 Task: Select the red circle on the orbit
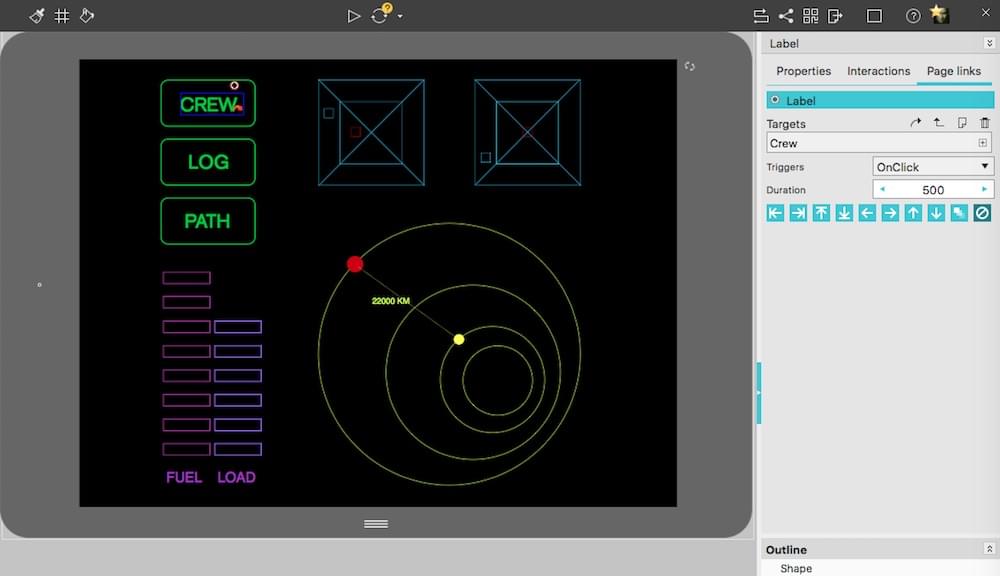355,264
